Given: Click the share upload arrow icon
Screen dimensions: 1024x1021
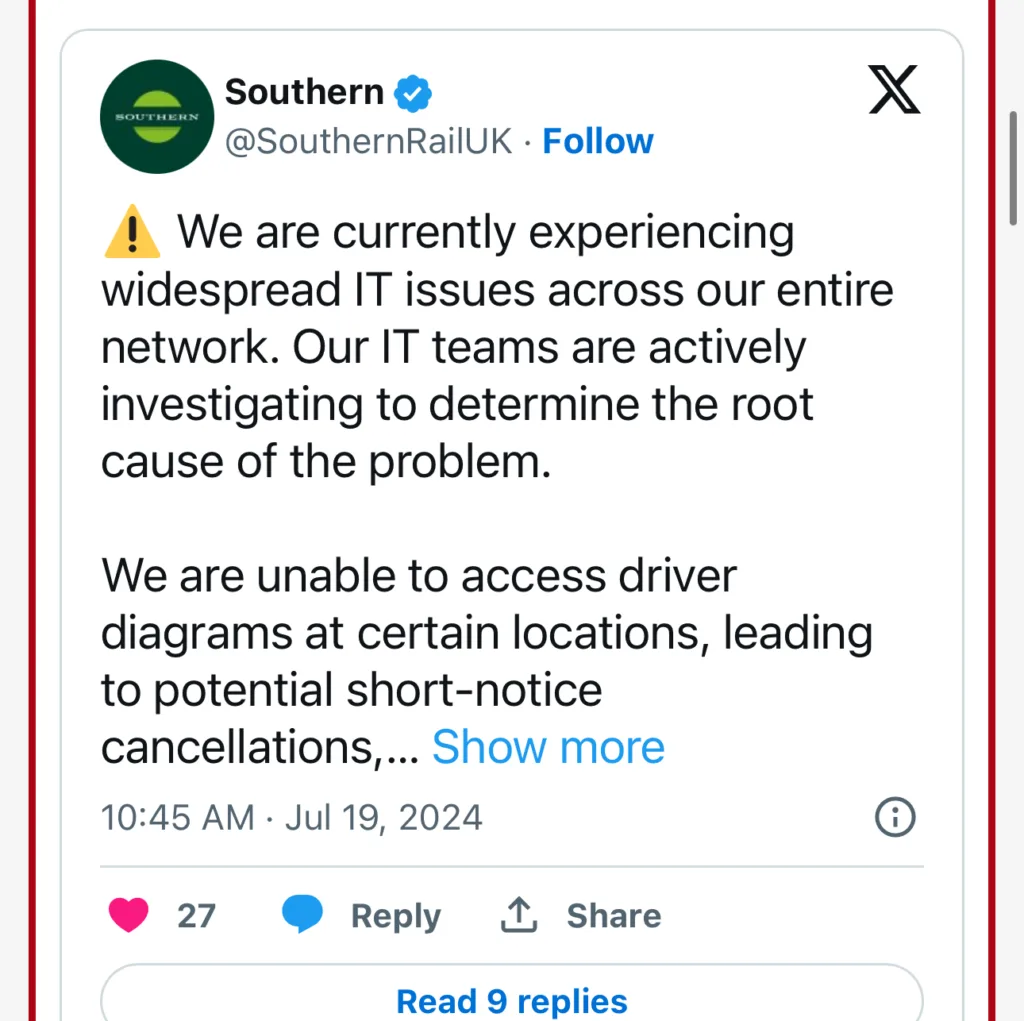Looking at the screenshot, I should 519,915.
